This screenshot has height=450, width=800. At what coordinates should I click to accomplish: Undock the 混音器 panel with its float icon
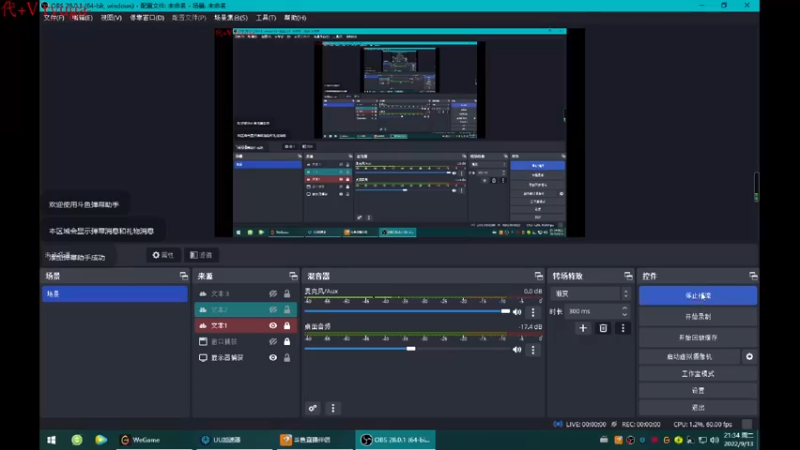coord(538,276)
